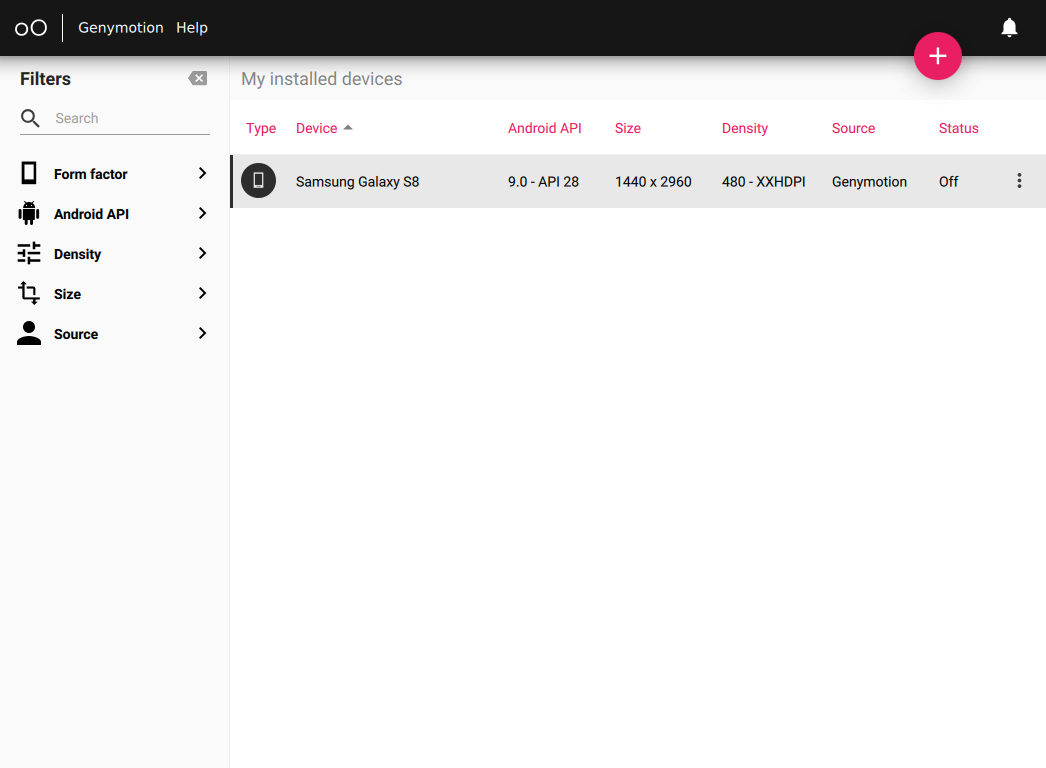Expand the Android API filter chevron

[203, 214]
